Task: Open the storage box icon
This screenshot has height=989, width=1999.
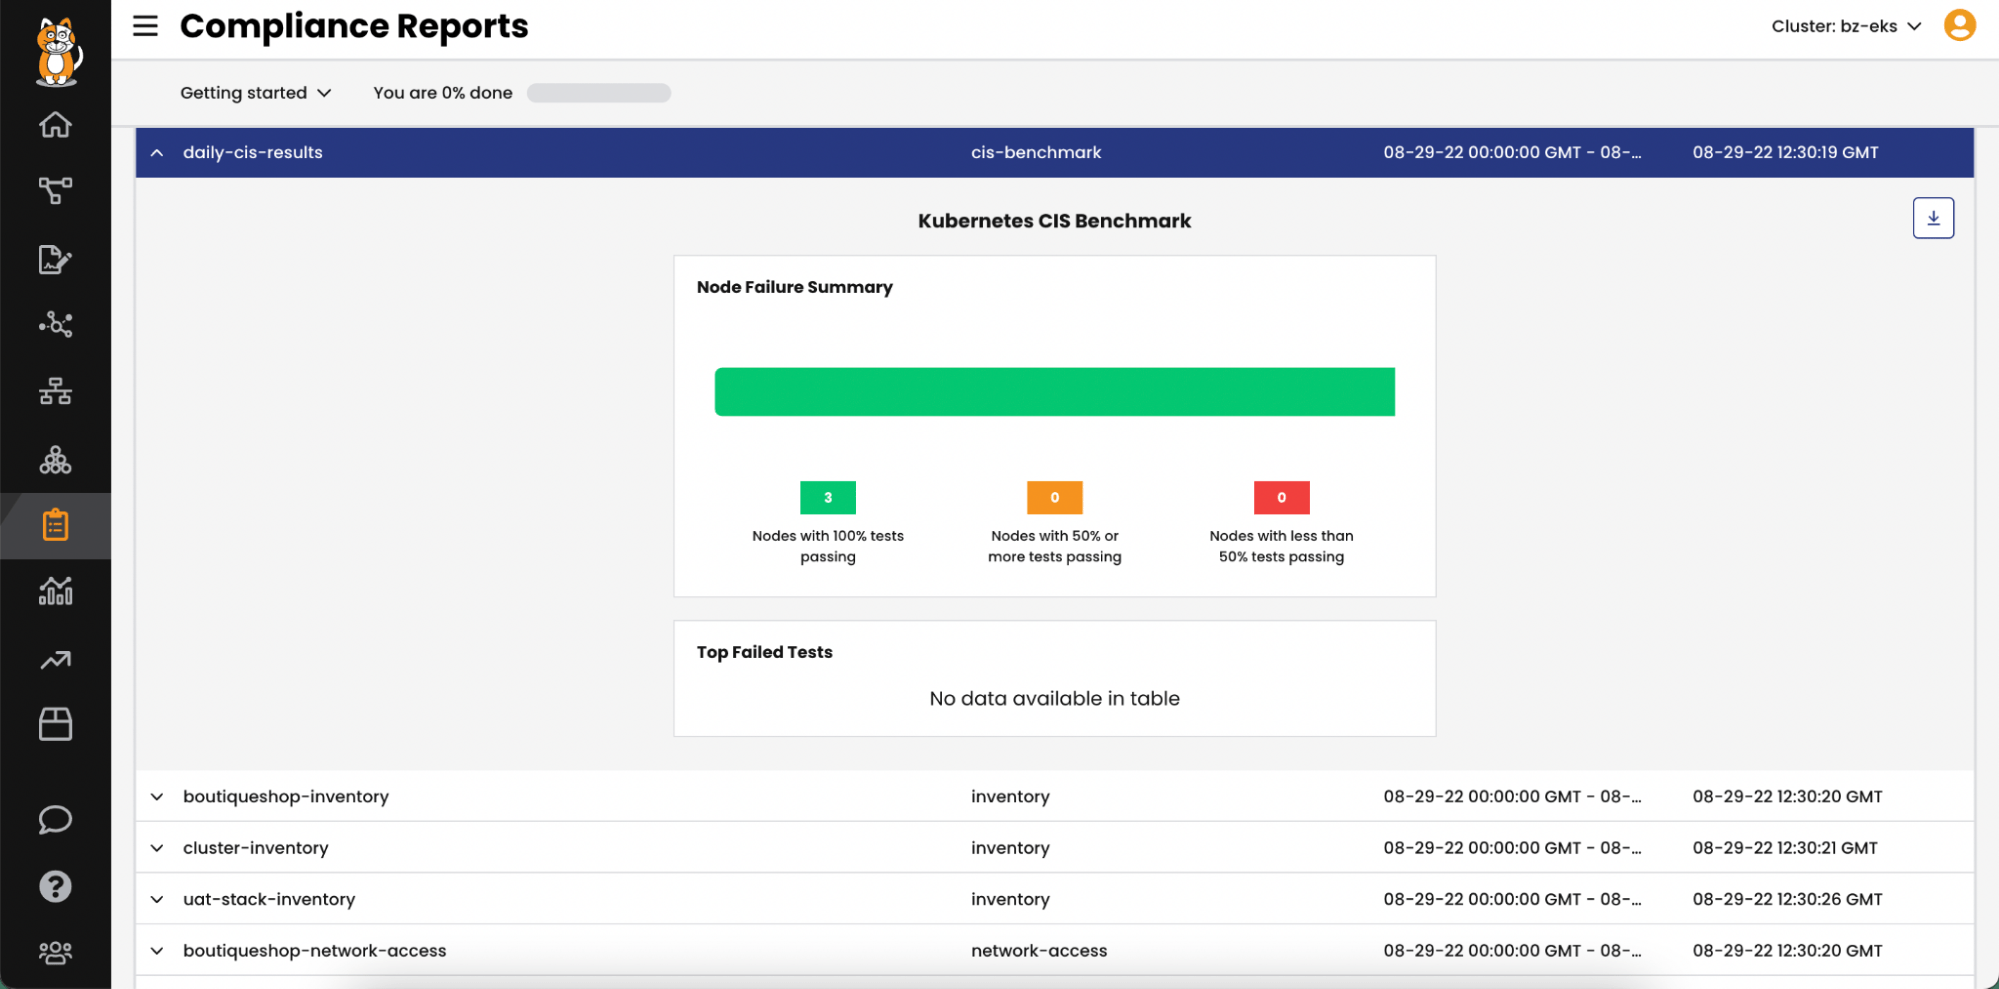Action: (x=55, y=724)
